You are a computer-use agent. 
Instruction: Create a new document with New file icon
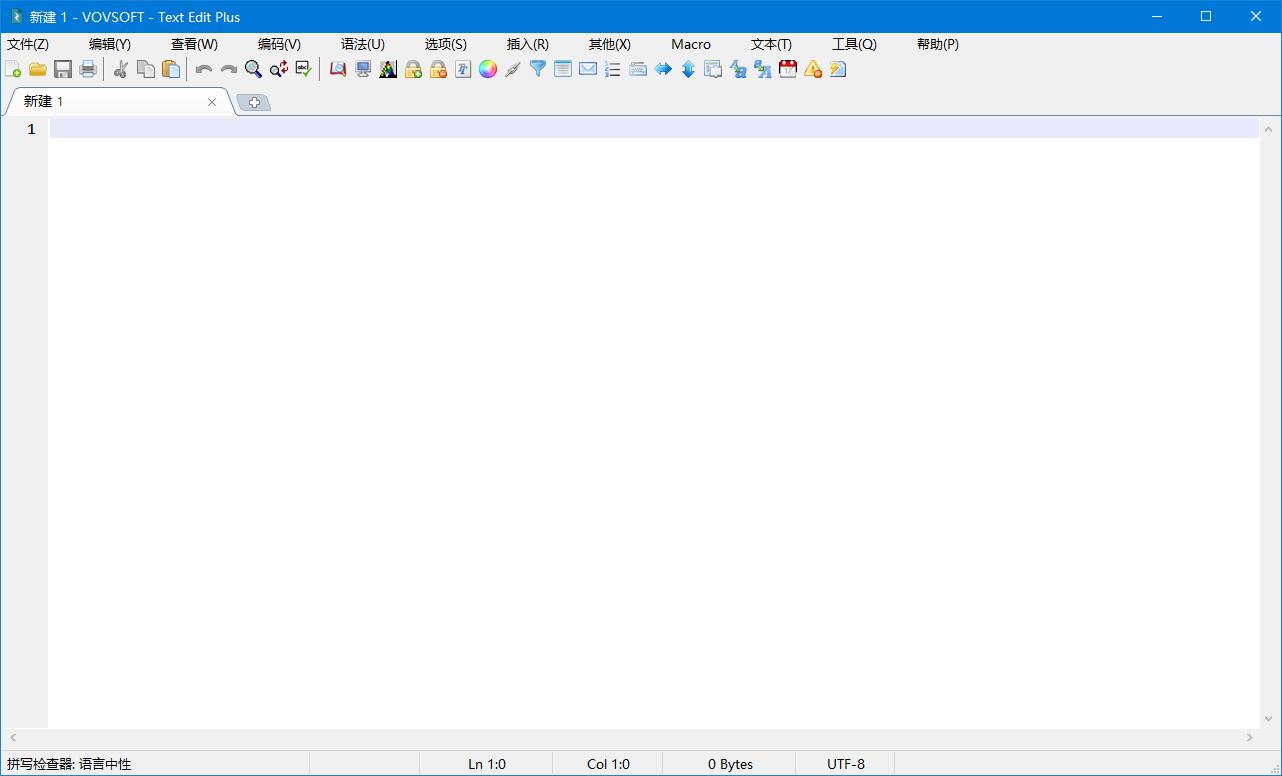point(13,69)
